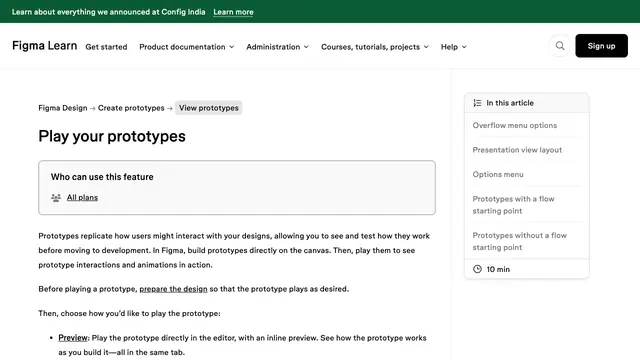Expand Courses, tutorials, projects dropdown
Image resolution: width=640 pixels, height=360 pixels.
point(375,47)
